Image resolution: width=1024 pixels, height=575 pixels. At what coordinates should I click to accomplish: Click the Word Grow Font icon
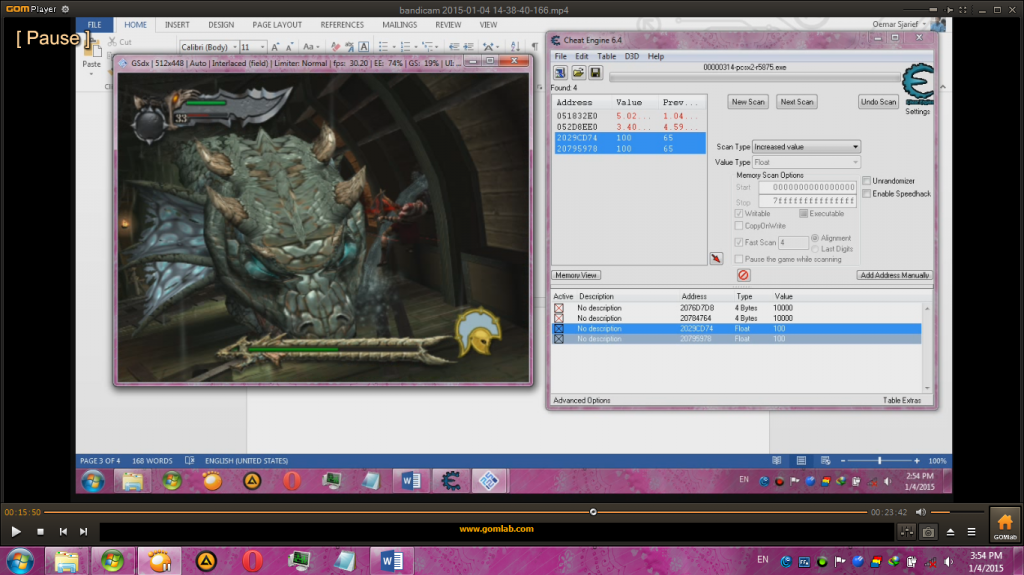point(275,47)
